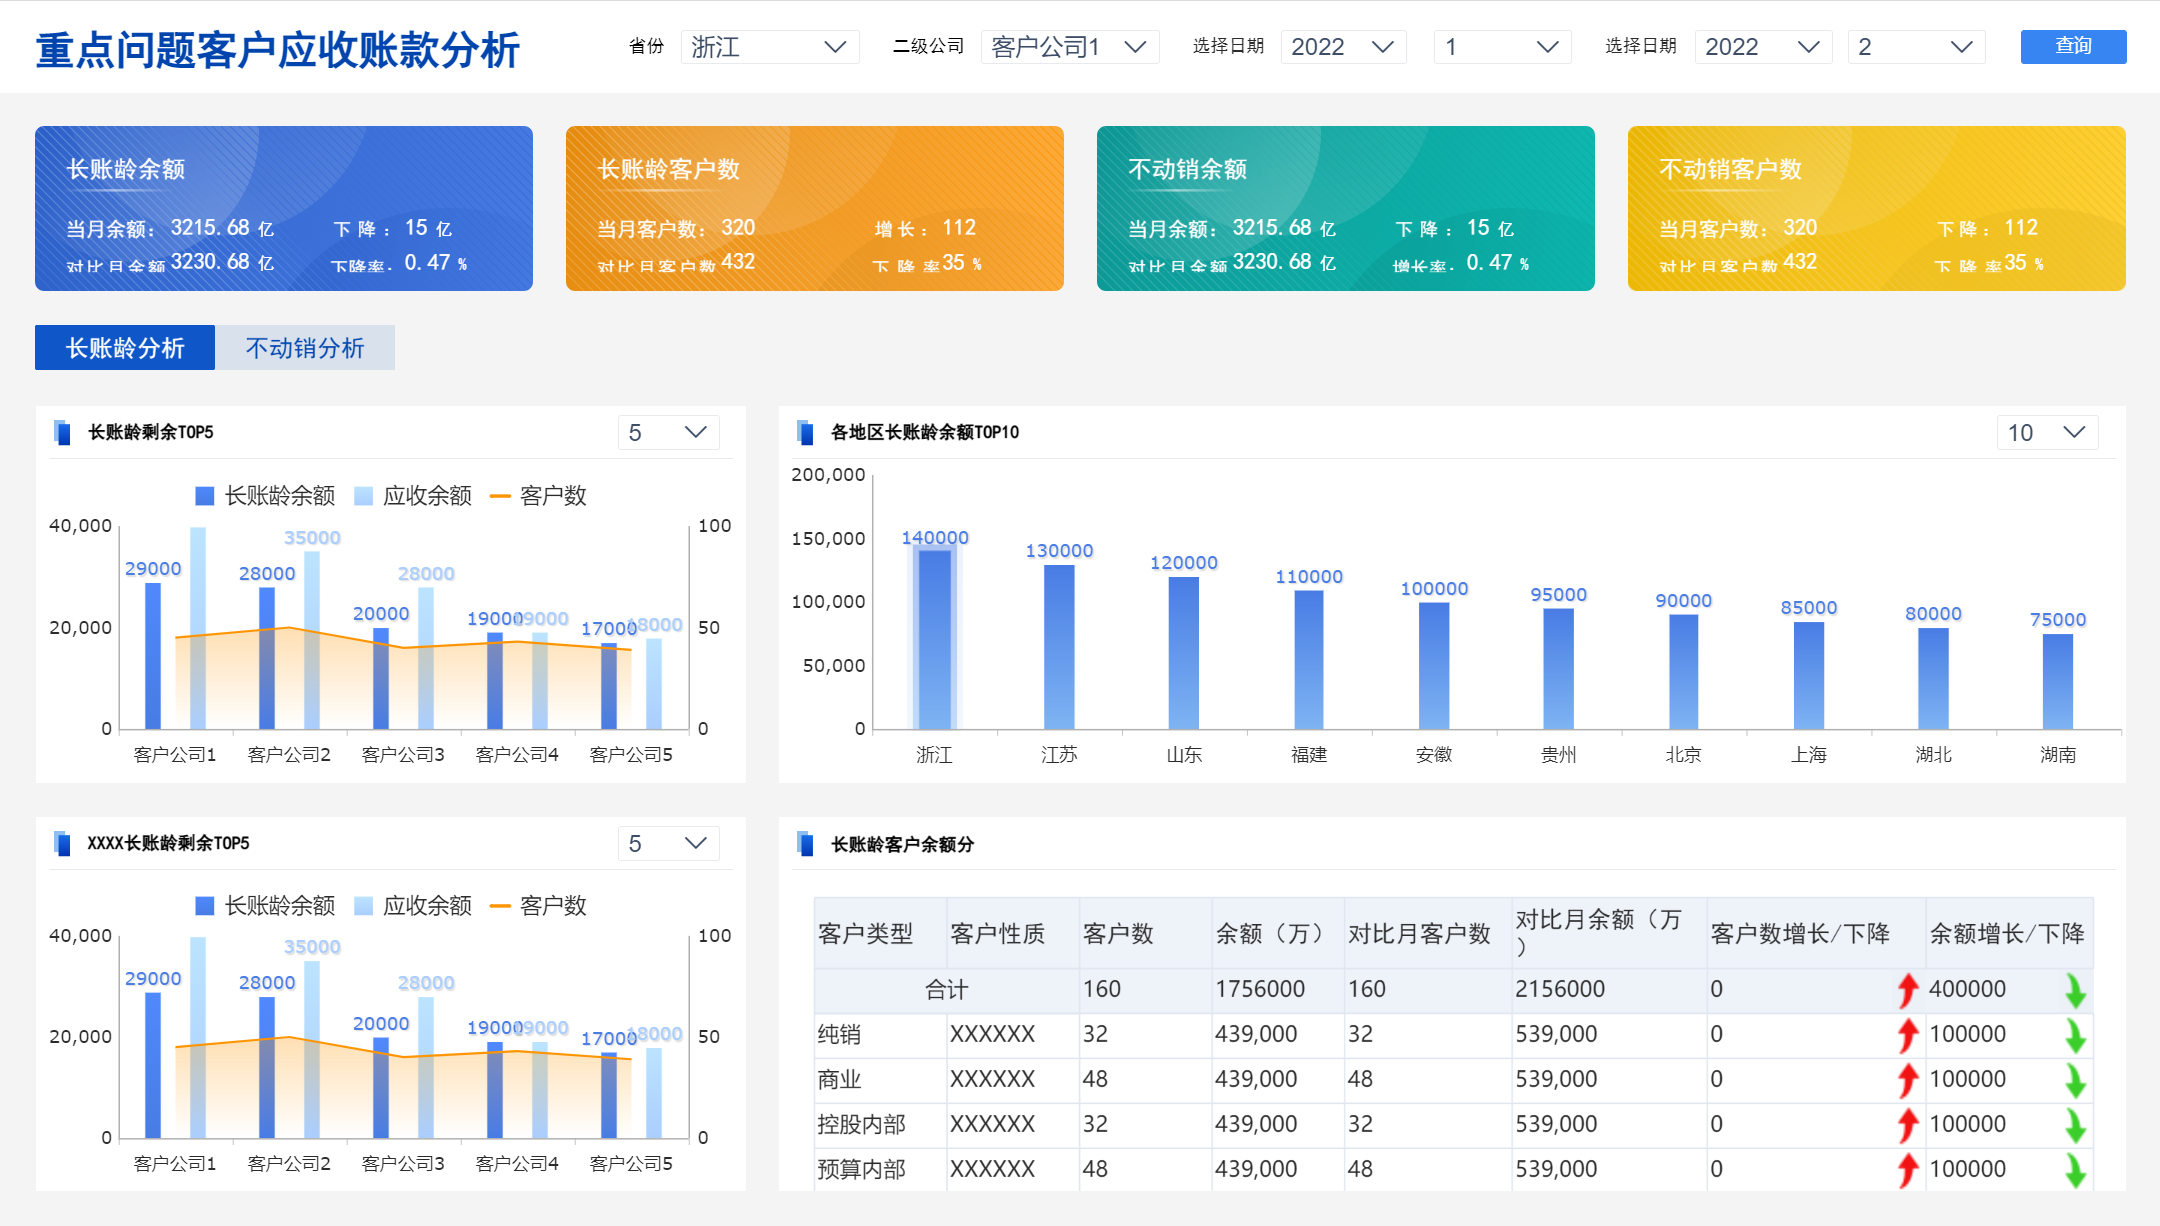The width and height of the screenshot is (2160, 1226).
Task: Click the blue icon beside 长账龄客户余额分 title
Action: pyautogui.click(x=805, y=844)
